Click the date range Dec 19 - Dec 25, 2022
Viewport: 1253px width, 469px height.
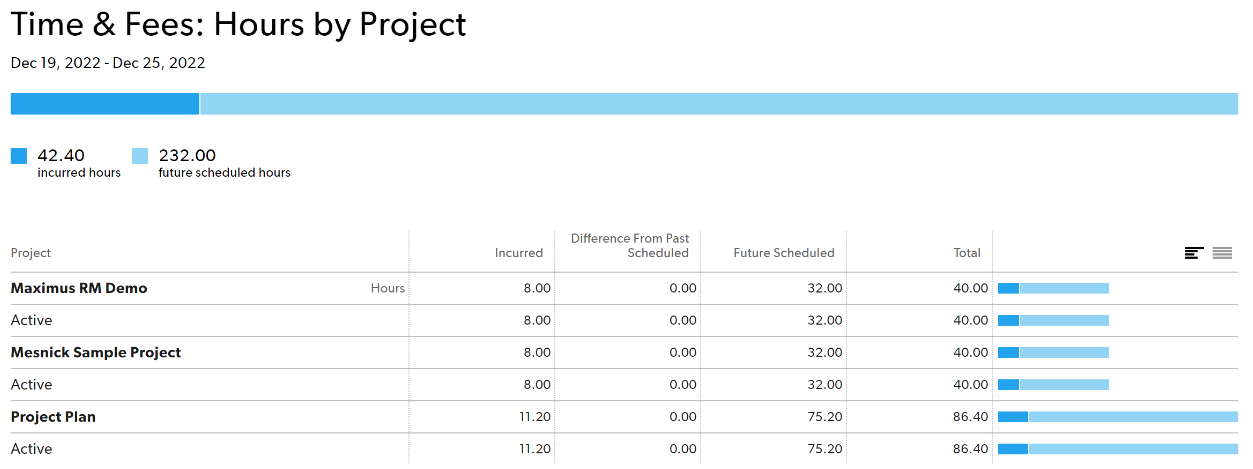coord(108,62)
